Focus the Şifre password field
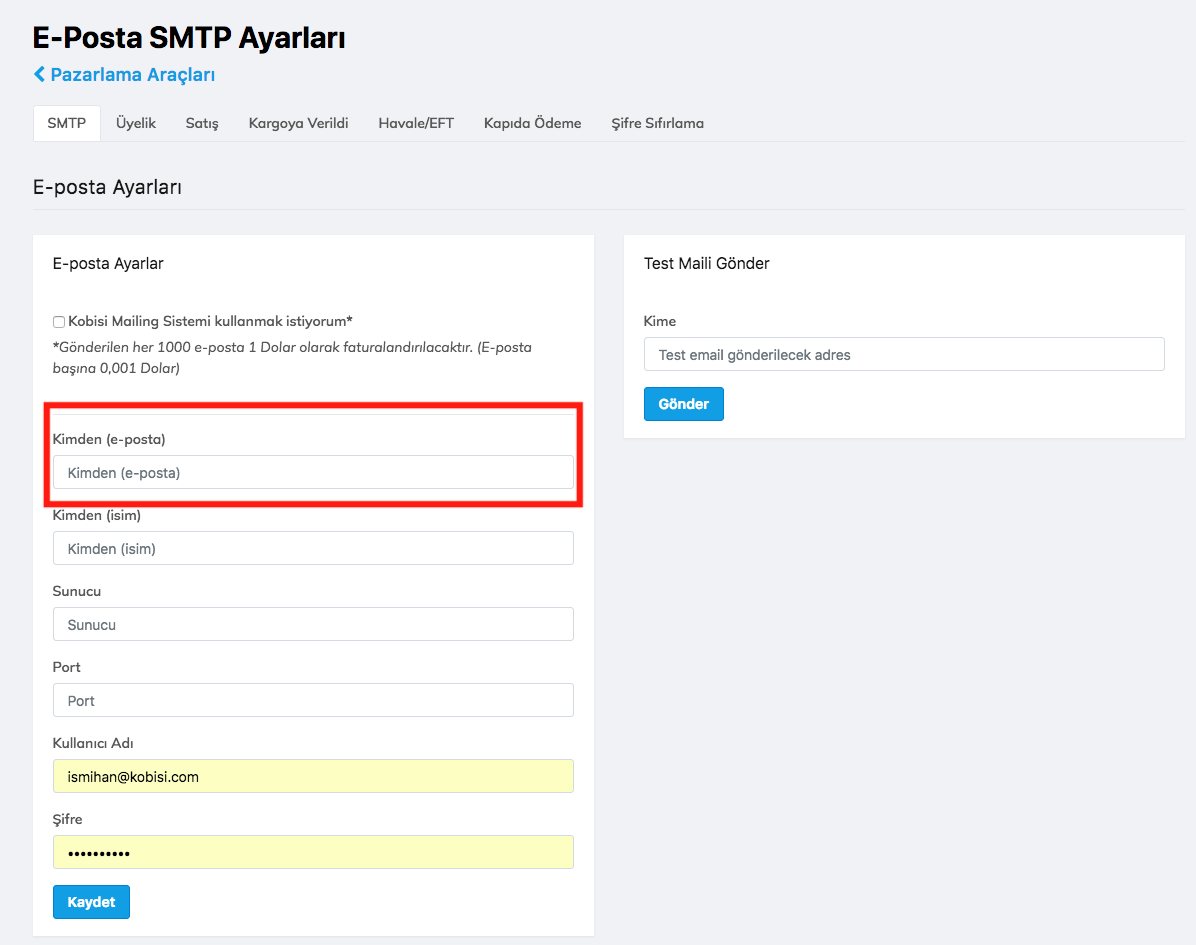The image size is (1196, 945). pos(313,852)
